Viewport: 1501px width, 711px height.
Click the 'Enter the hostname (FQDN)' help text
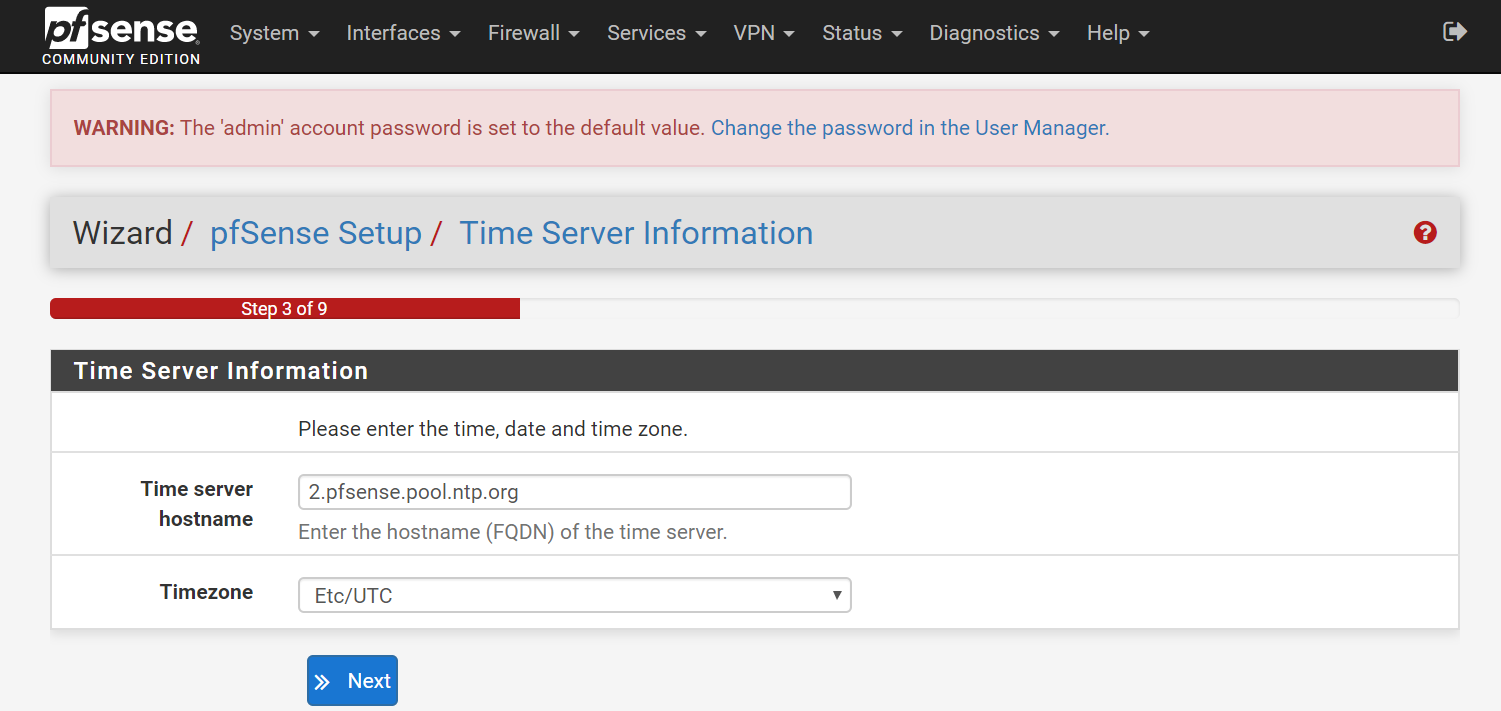coord(512,532)
